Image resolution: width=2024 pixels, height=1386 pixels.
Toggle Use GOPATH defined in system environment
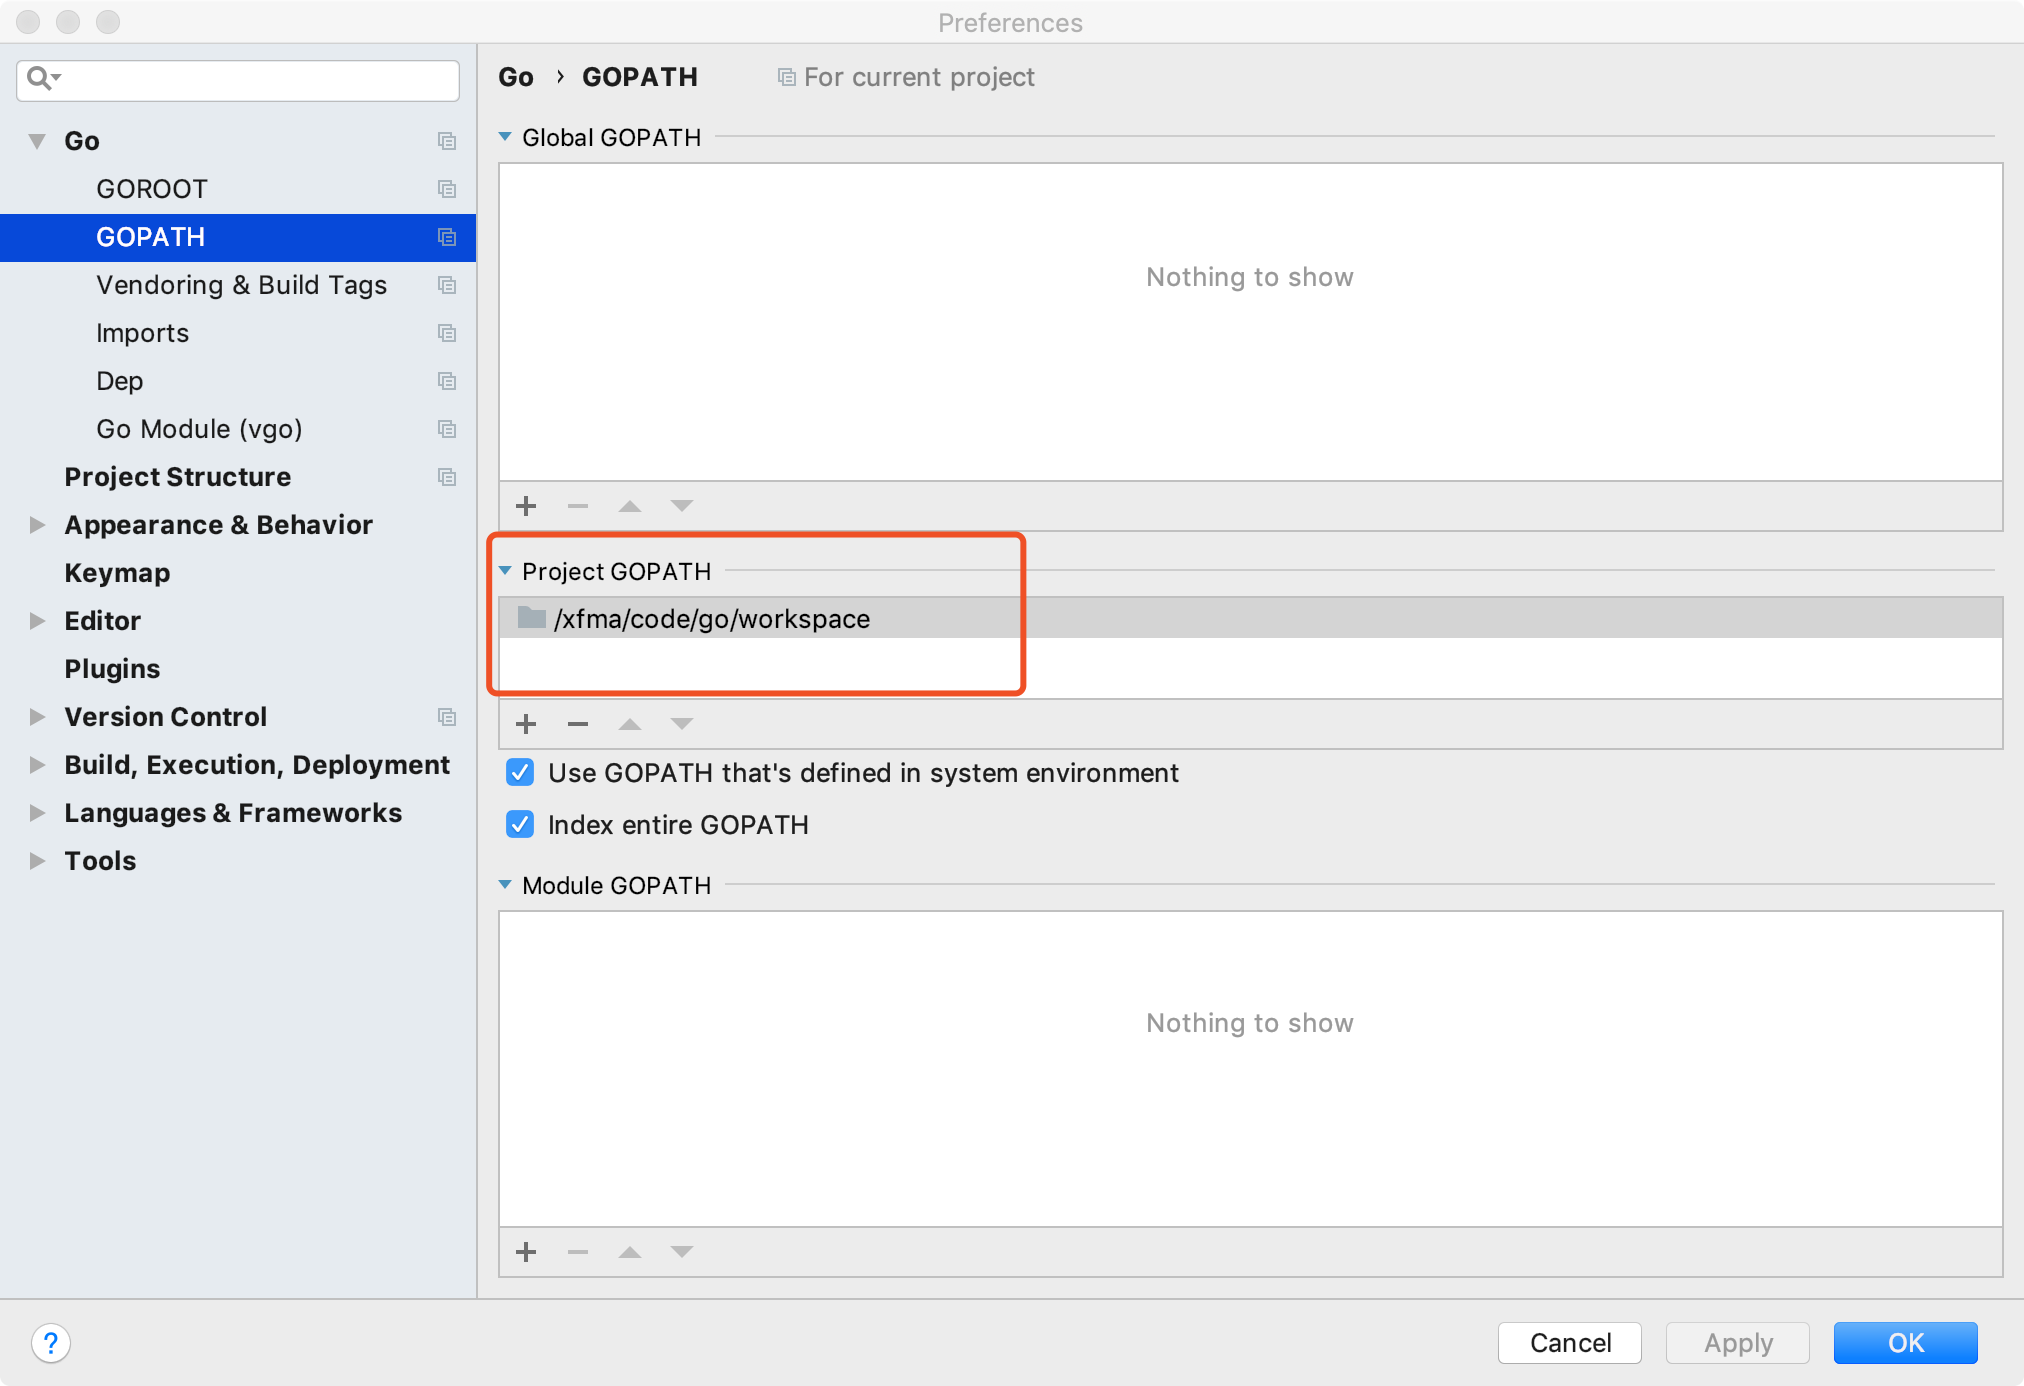pos(520,773)
